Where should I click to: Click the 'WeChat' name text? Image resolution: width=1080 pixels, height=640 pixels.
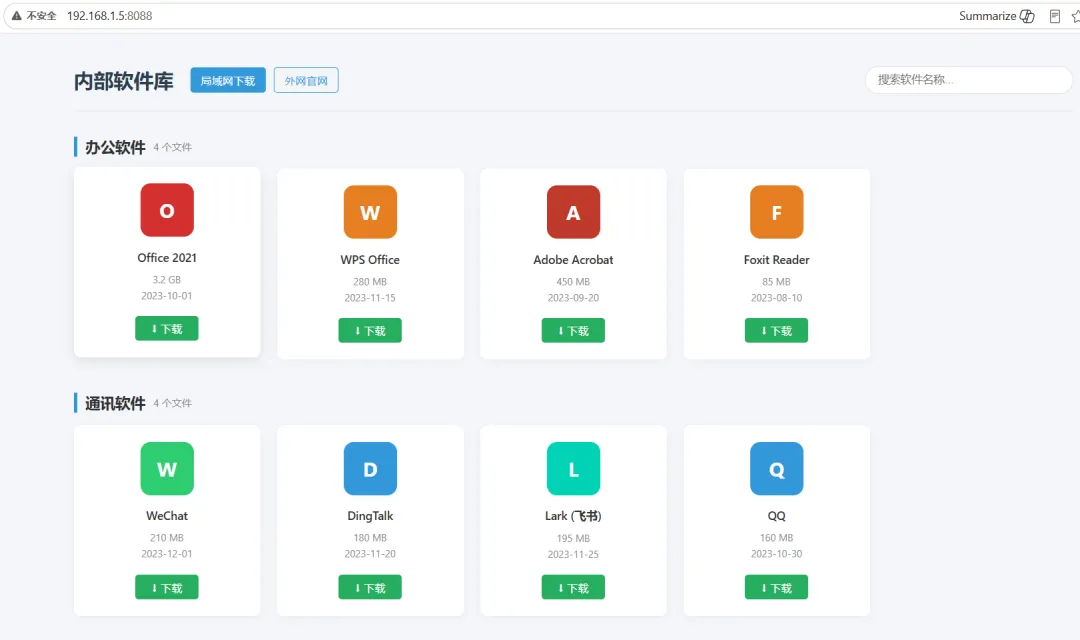(167, 516)
